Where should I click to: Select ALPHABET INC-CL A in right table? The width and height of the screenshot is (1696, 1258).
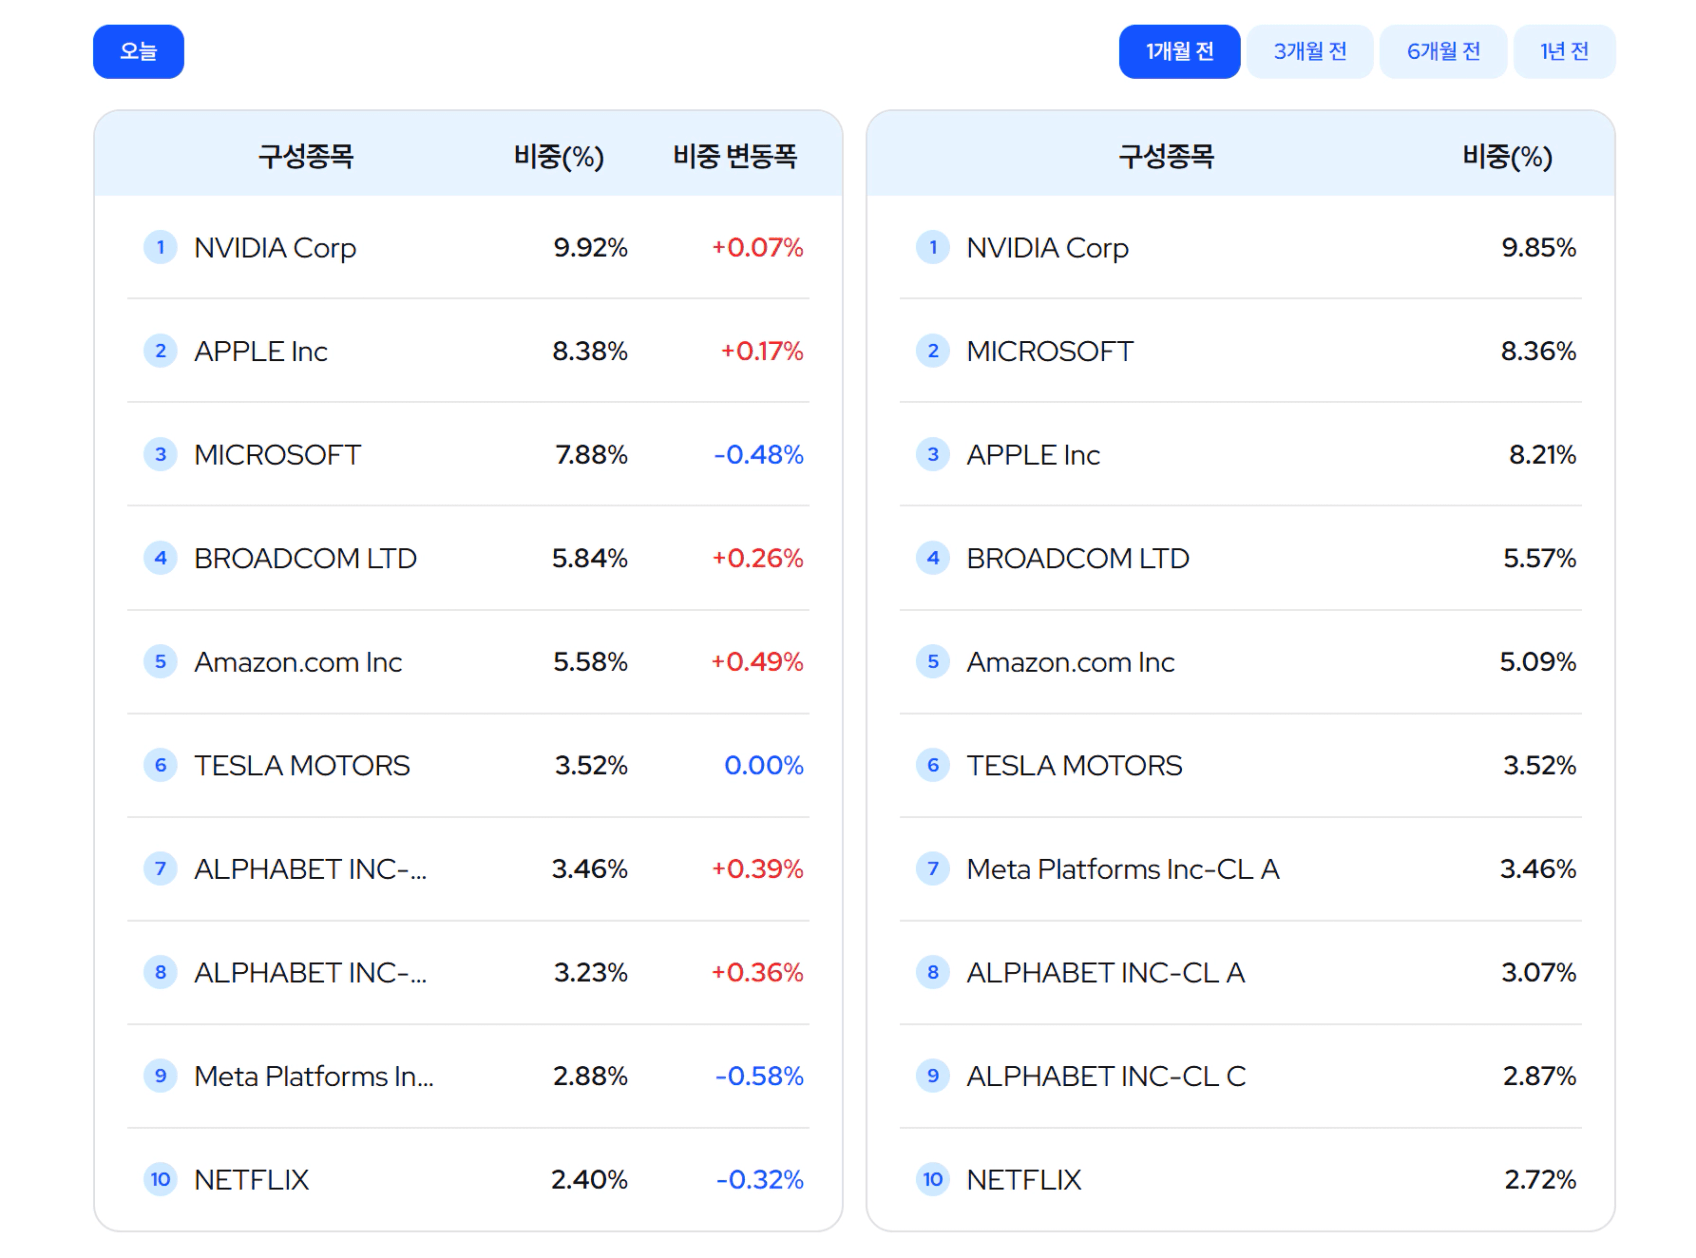(x=1105, y=973)
